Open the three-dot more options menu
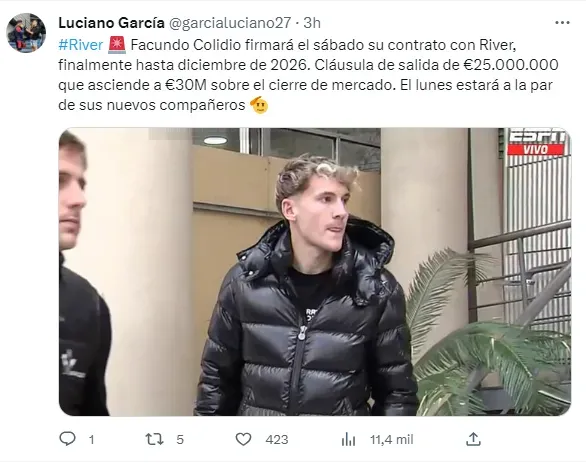586x465 pixels. click(562, 23)
